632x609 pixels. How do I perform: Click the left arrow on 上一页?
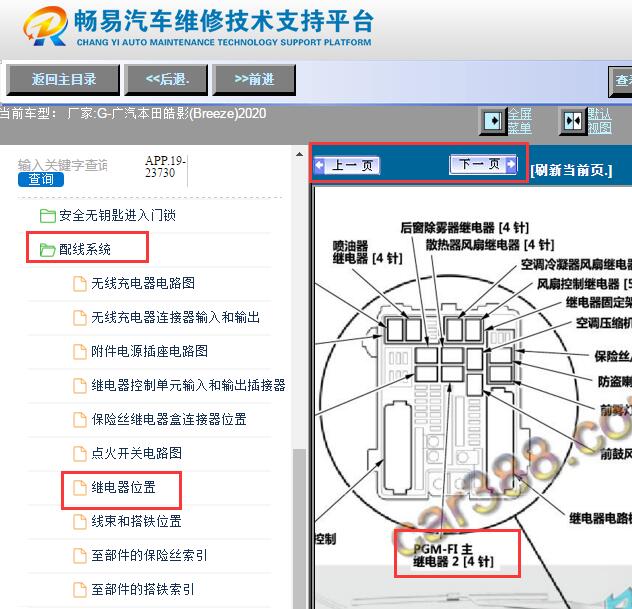pos(320,165)
